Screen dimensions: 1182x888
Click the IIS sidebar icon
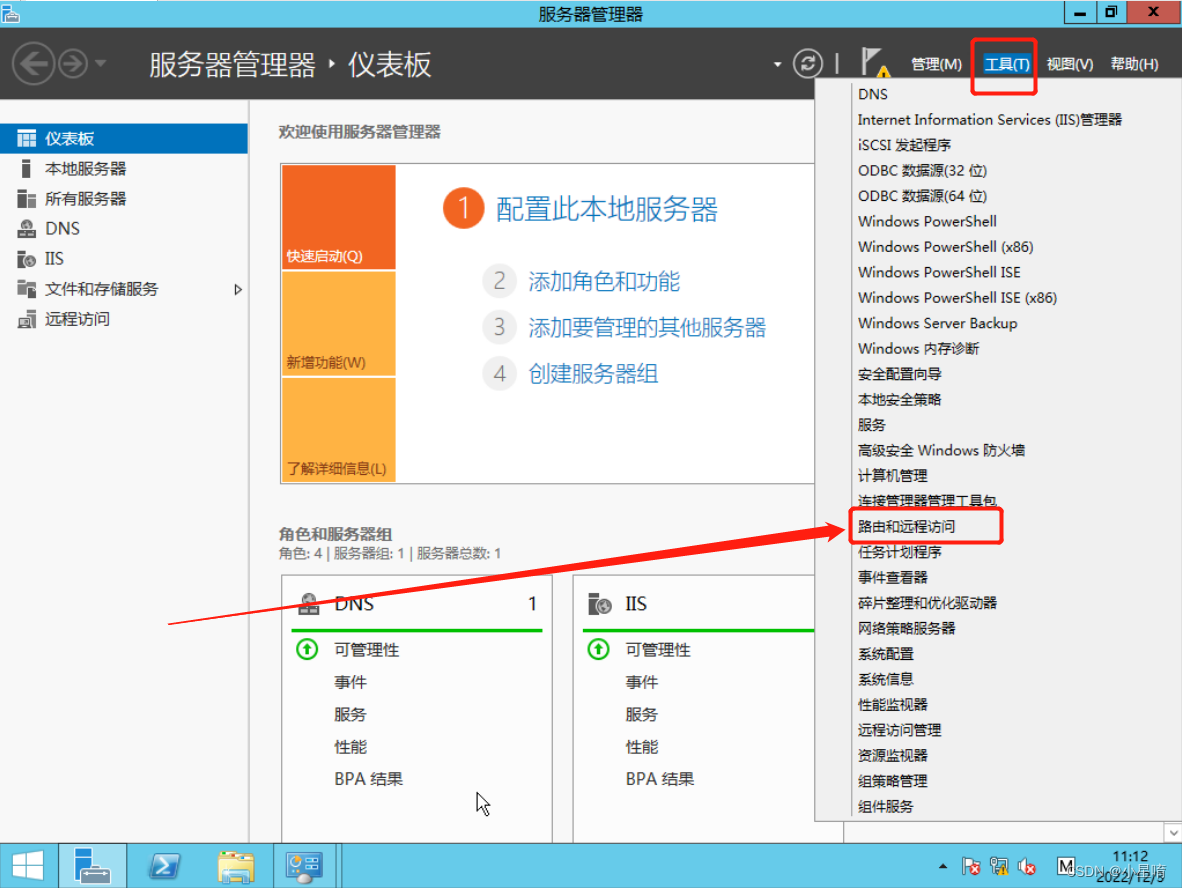[26, 259]
